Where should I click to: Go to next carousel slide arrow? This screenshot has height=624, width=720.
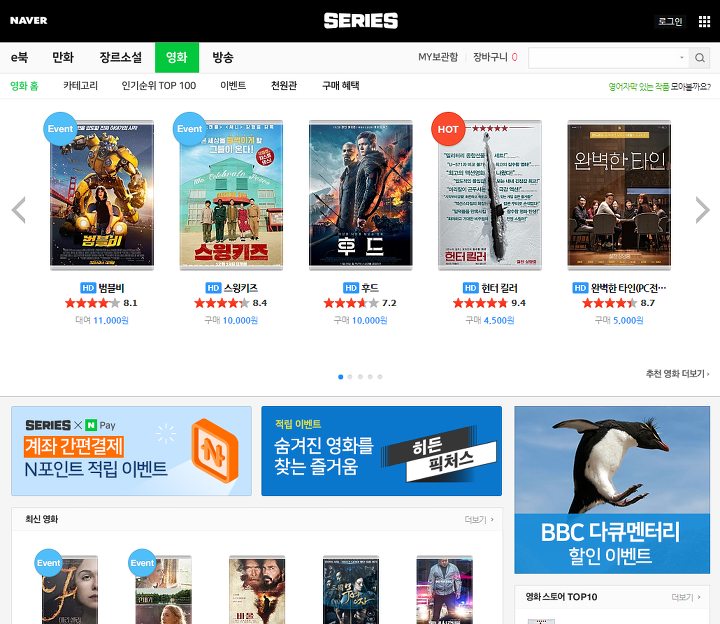point(702,210)
